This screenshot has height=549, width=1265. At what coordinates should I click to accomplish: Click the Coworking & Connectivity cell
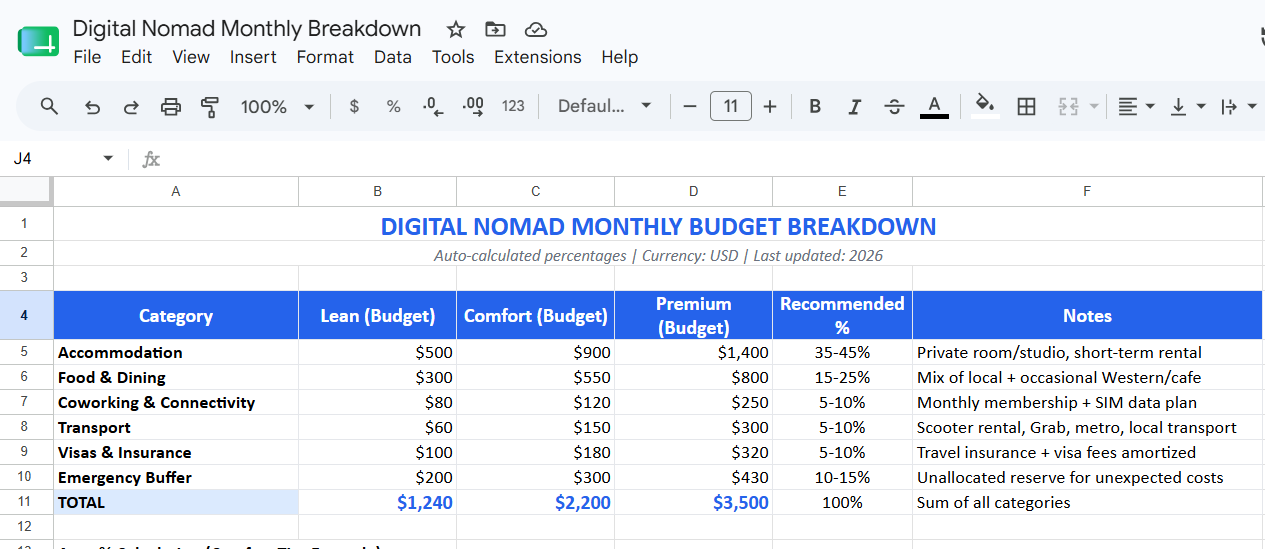[x=176, y=402]
